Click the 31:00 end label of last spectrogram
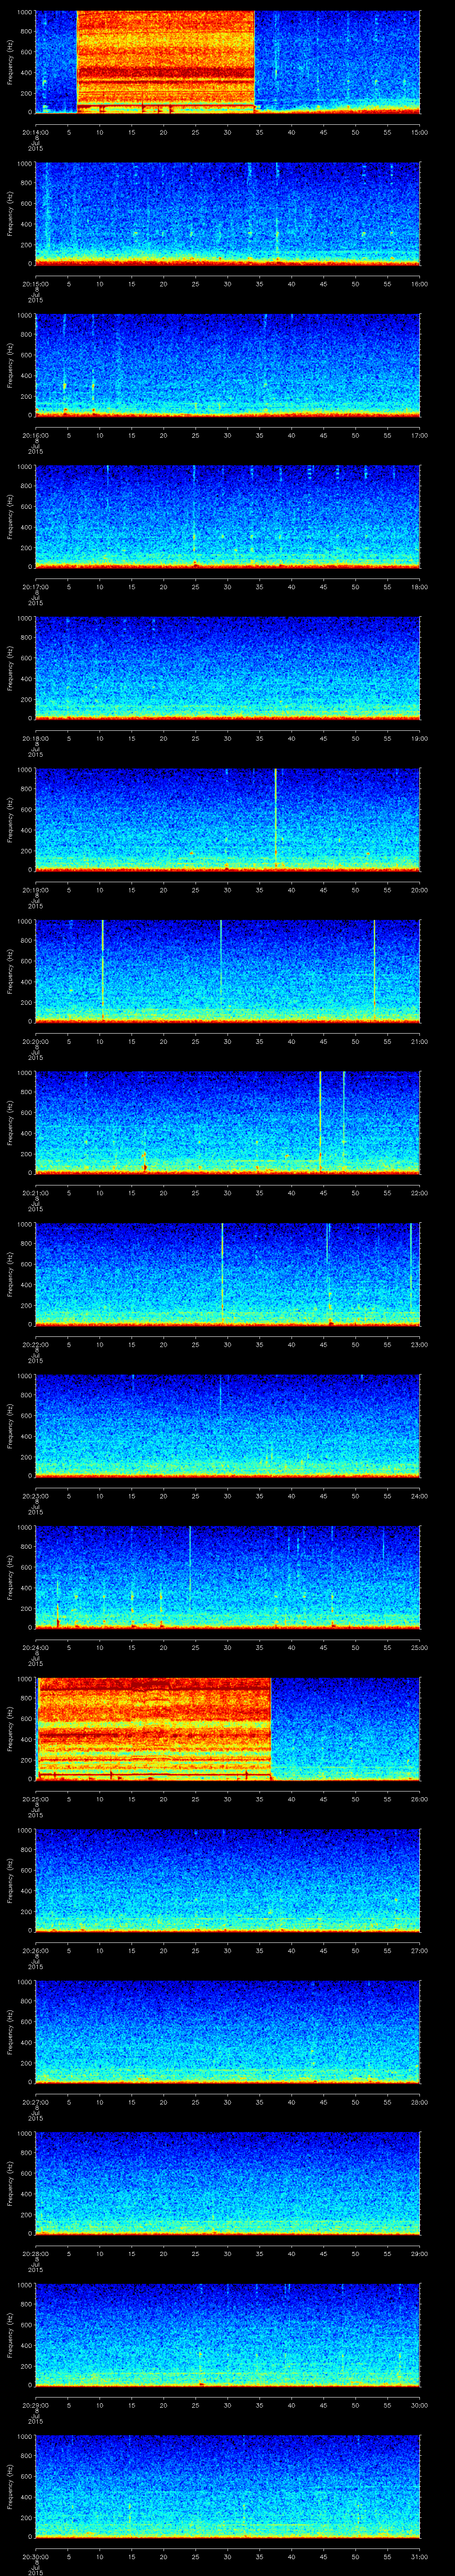This screenshot has height=2576, width=455. [419, 2556]
